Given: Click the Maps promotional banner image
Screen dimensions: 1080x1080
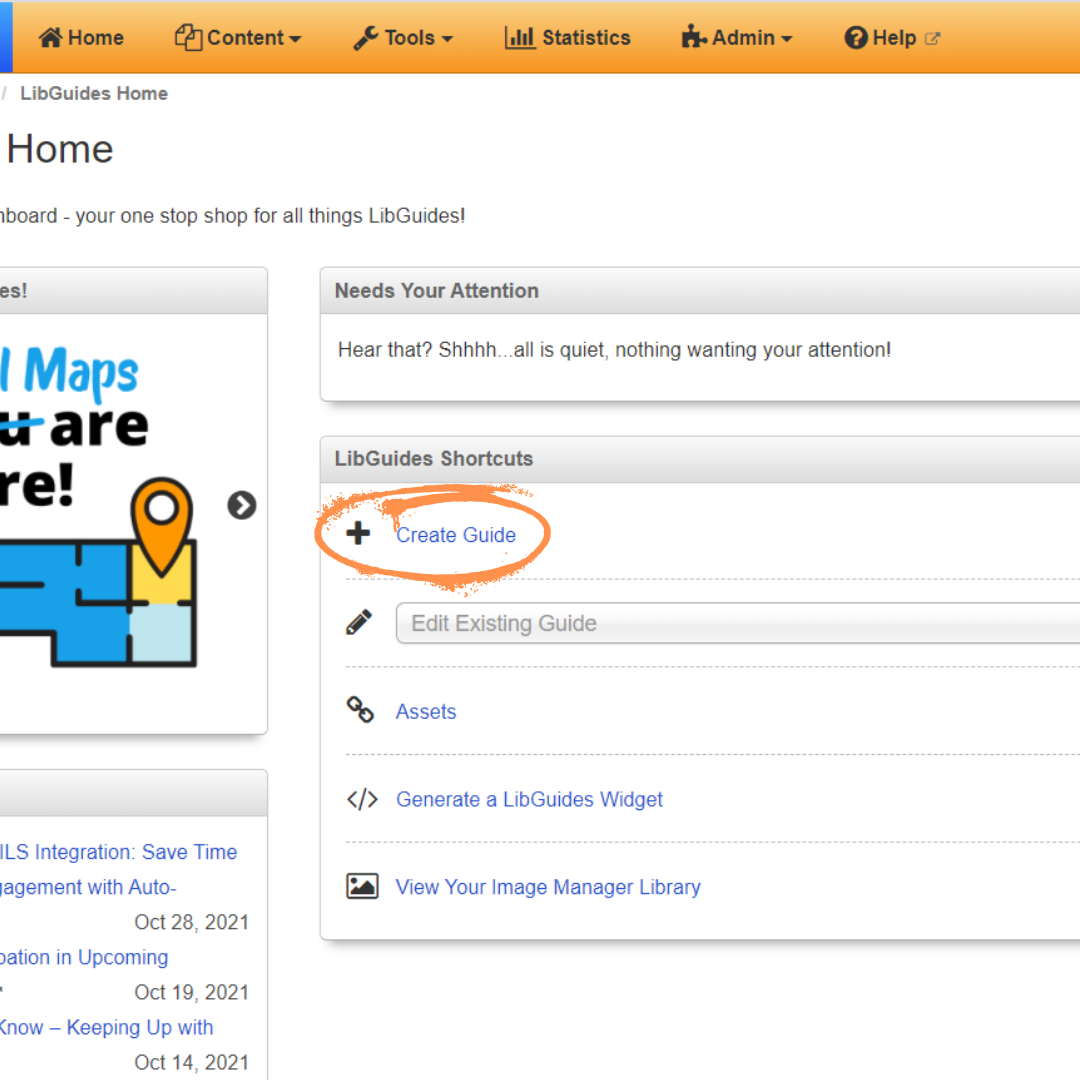Looking at the screenshot, I should (x=98, y=506).
